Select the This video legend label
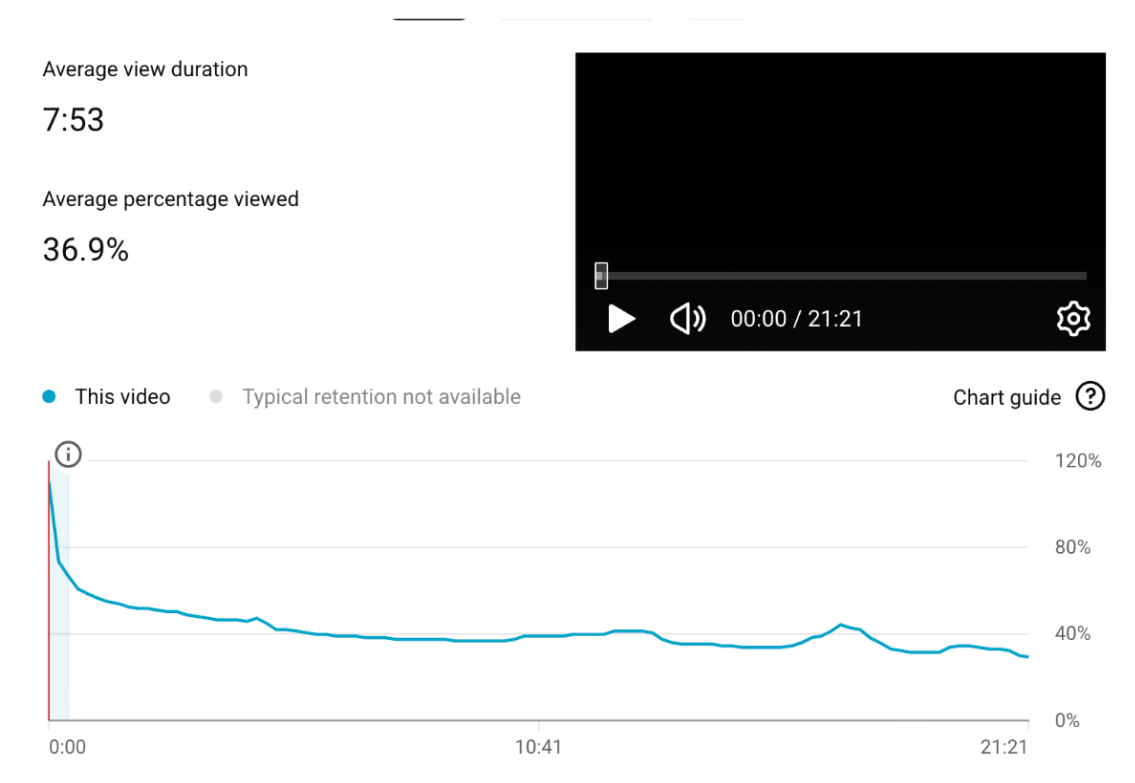 [x=122, y=397]
